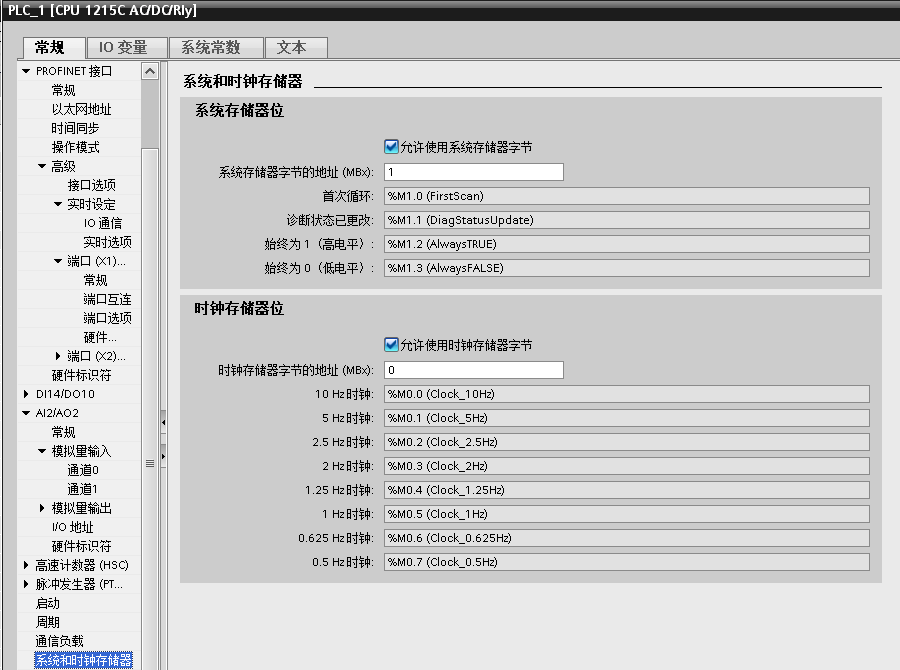
Task: Select I/O 地址 in the tree
Action: click(x=72, y=527)
